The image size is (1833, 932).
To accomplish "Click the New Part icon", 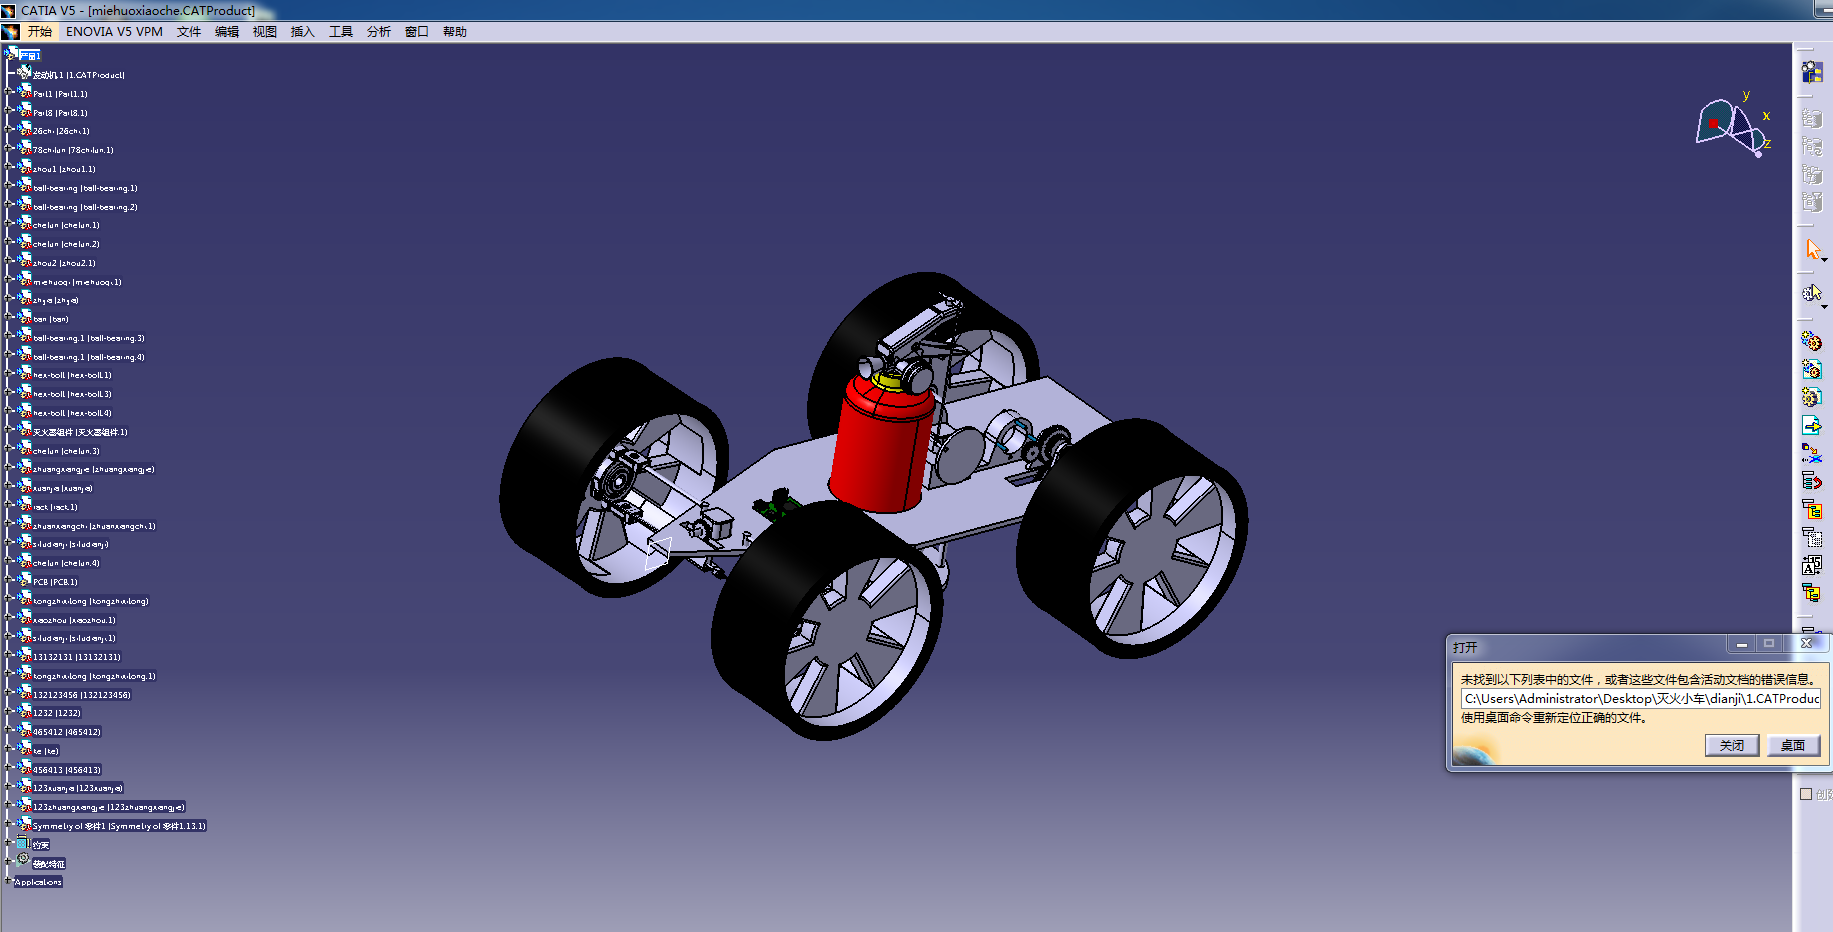I will (x=1812, y=397).
